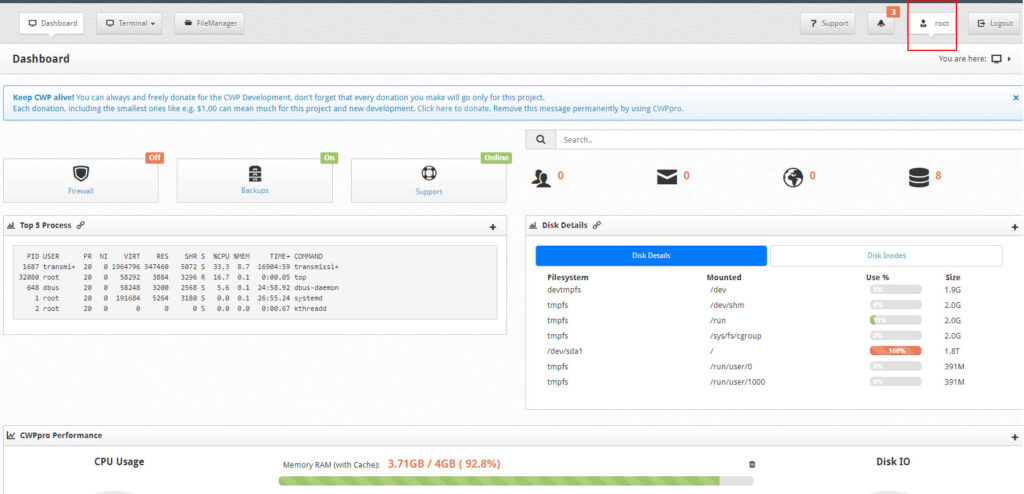The width and height of the screenshot is (1024, 494).
Task: Open the Backups server panel
Action: [254, 180]
